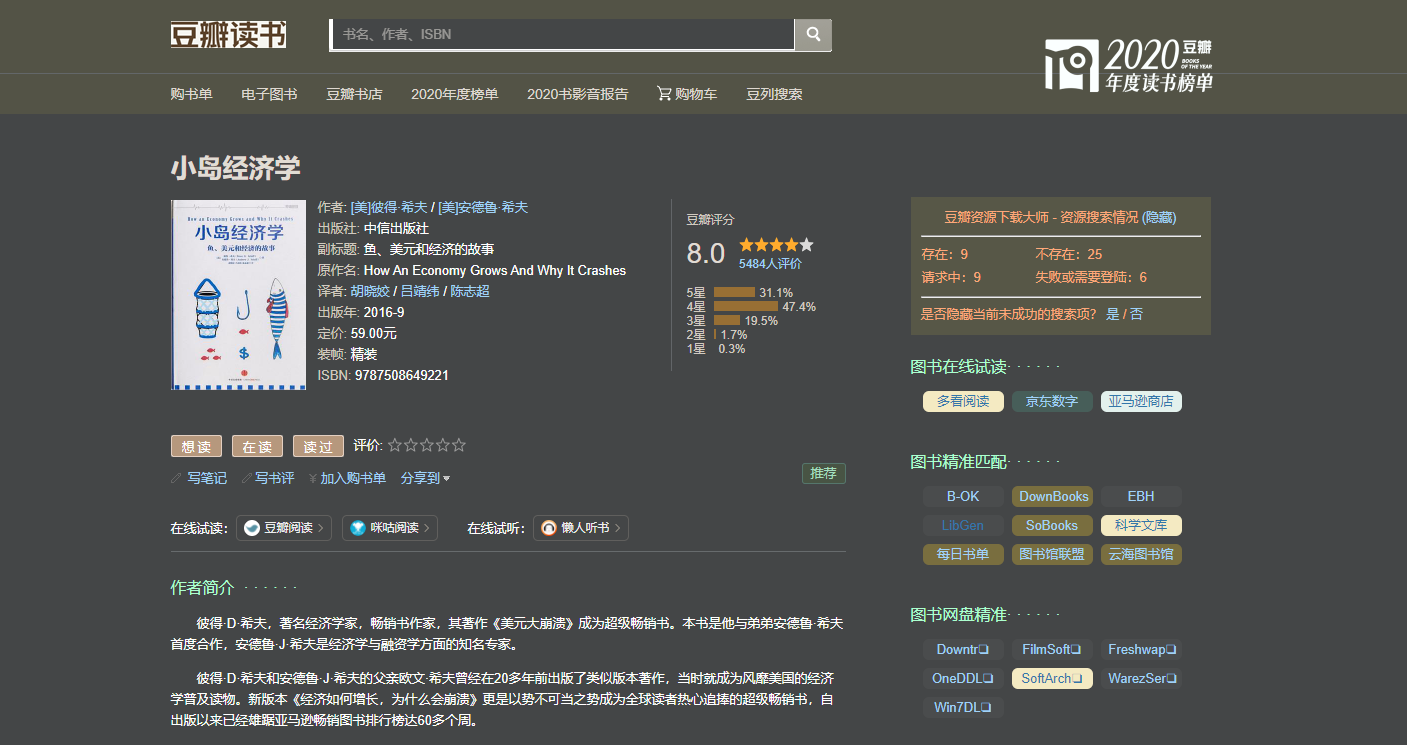
Task: Open the DownBooks source tag
Action: 1053,496
